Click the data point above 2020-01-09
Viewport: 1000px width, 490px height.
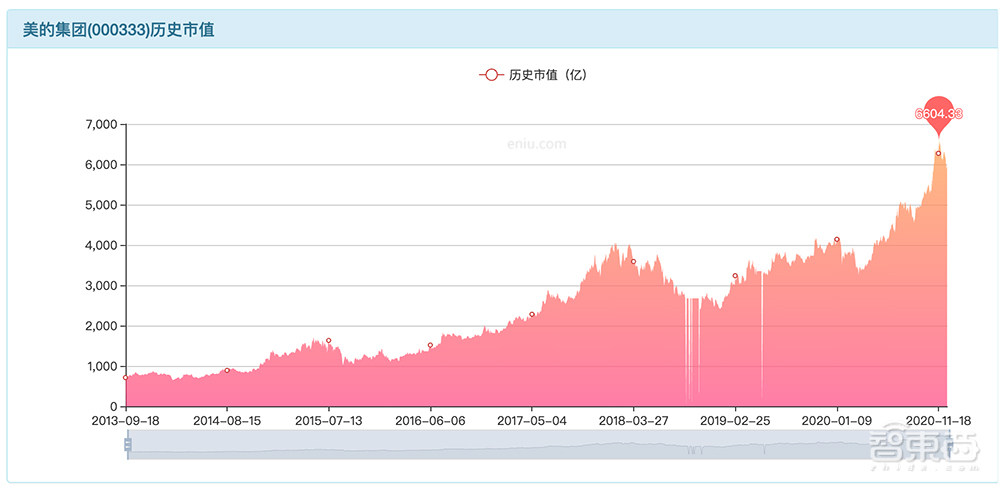[x=836, y=240]
